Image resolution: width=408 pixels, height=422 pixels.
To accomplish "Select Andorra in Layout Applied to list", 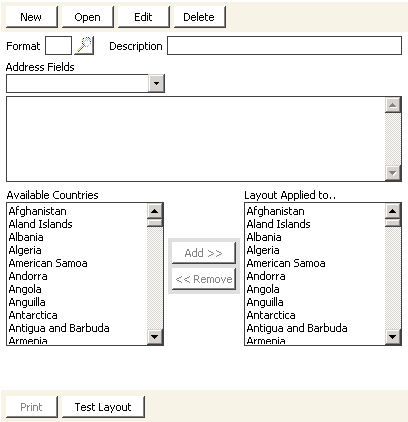I will click(x=315, y=276).
